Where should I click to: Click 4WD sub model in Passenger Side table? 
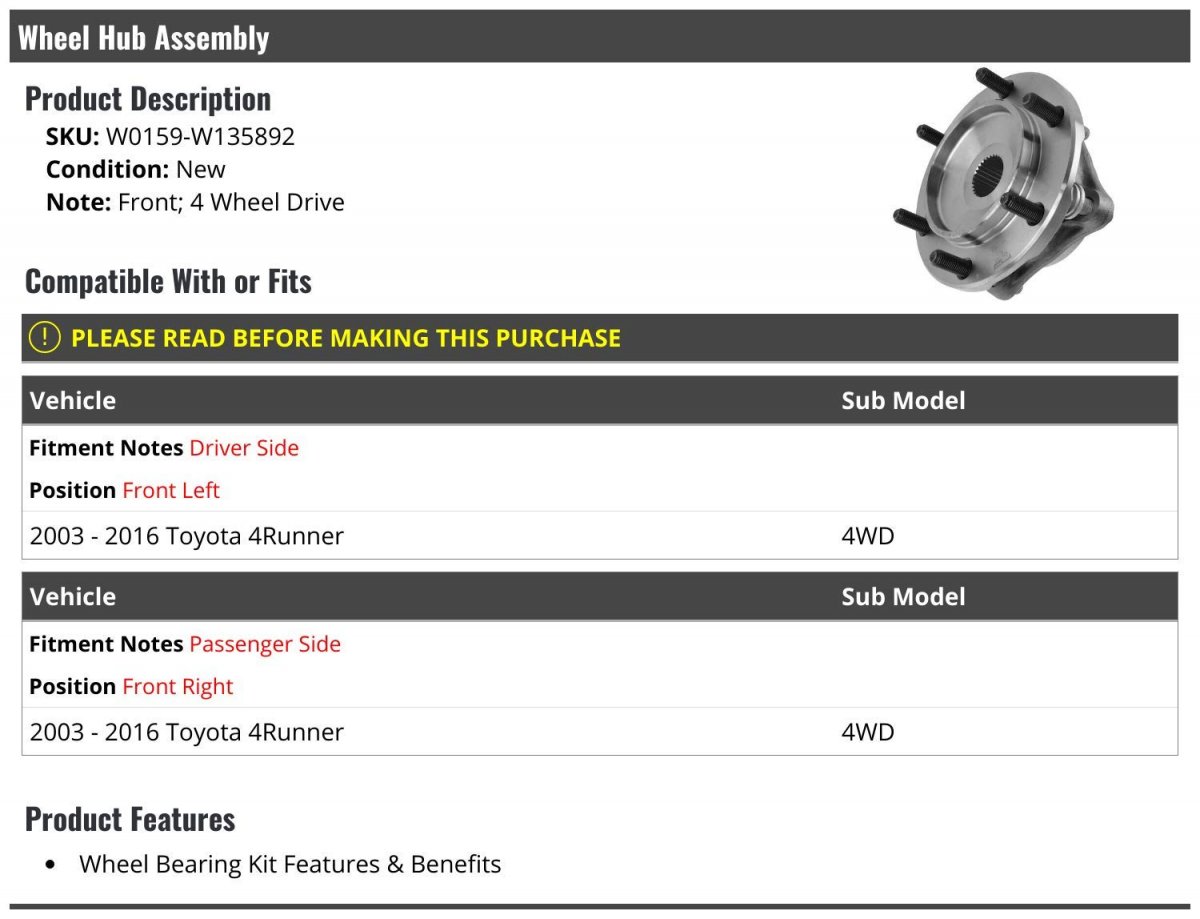click(x=868, y=732)
